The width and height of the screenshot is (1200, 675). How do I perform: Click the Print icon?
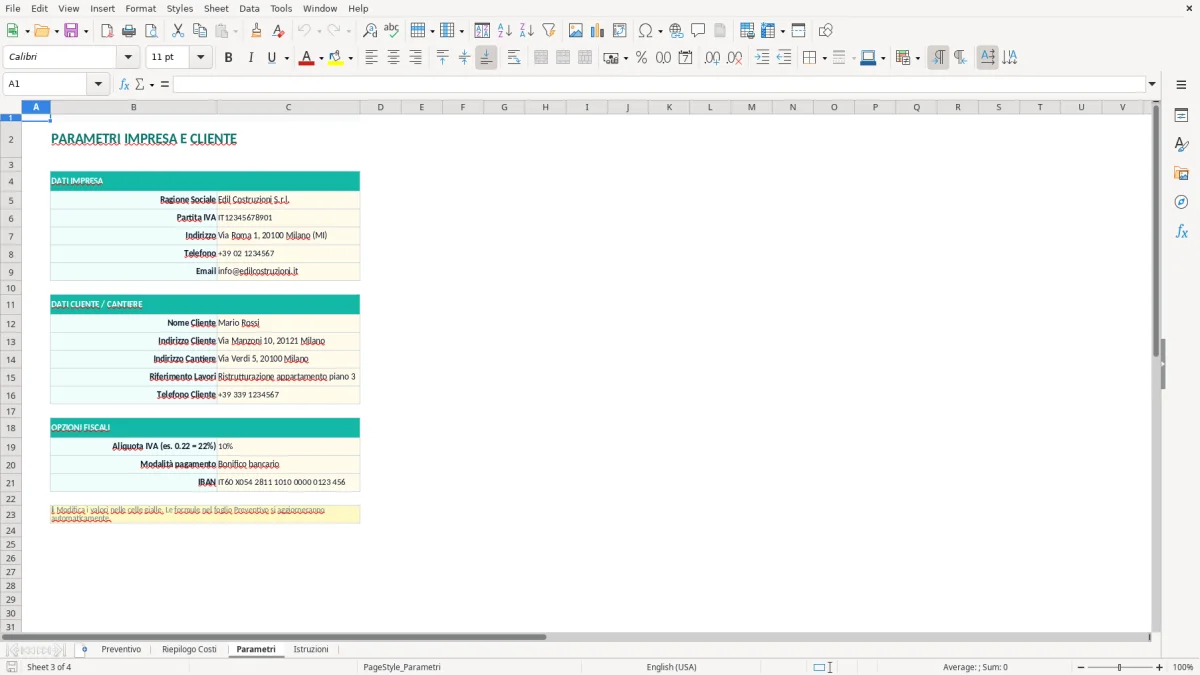(129, 31)
